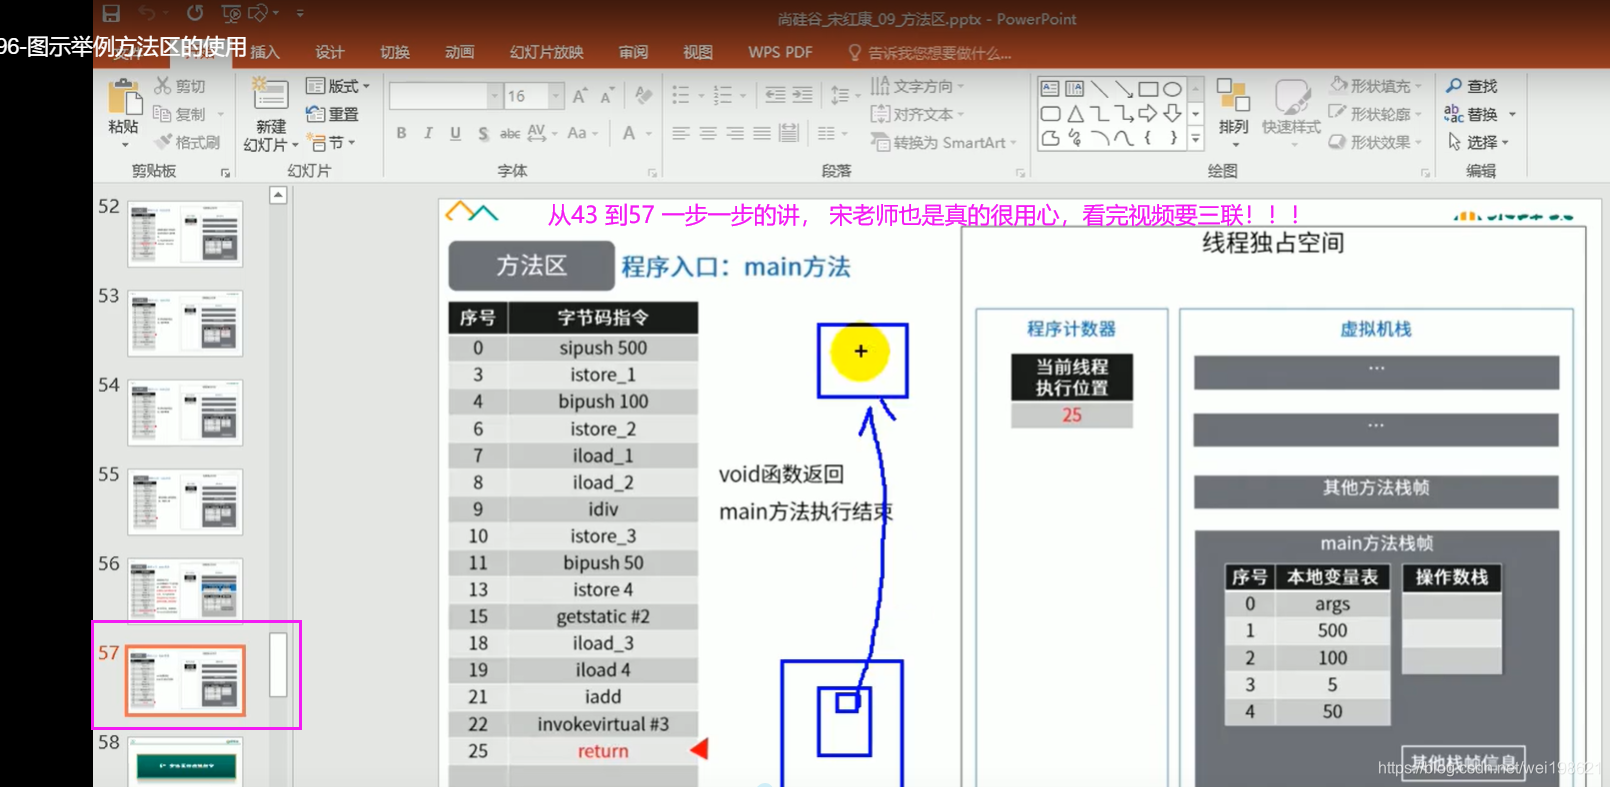Decrease list indent level

point(775,95)
